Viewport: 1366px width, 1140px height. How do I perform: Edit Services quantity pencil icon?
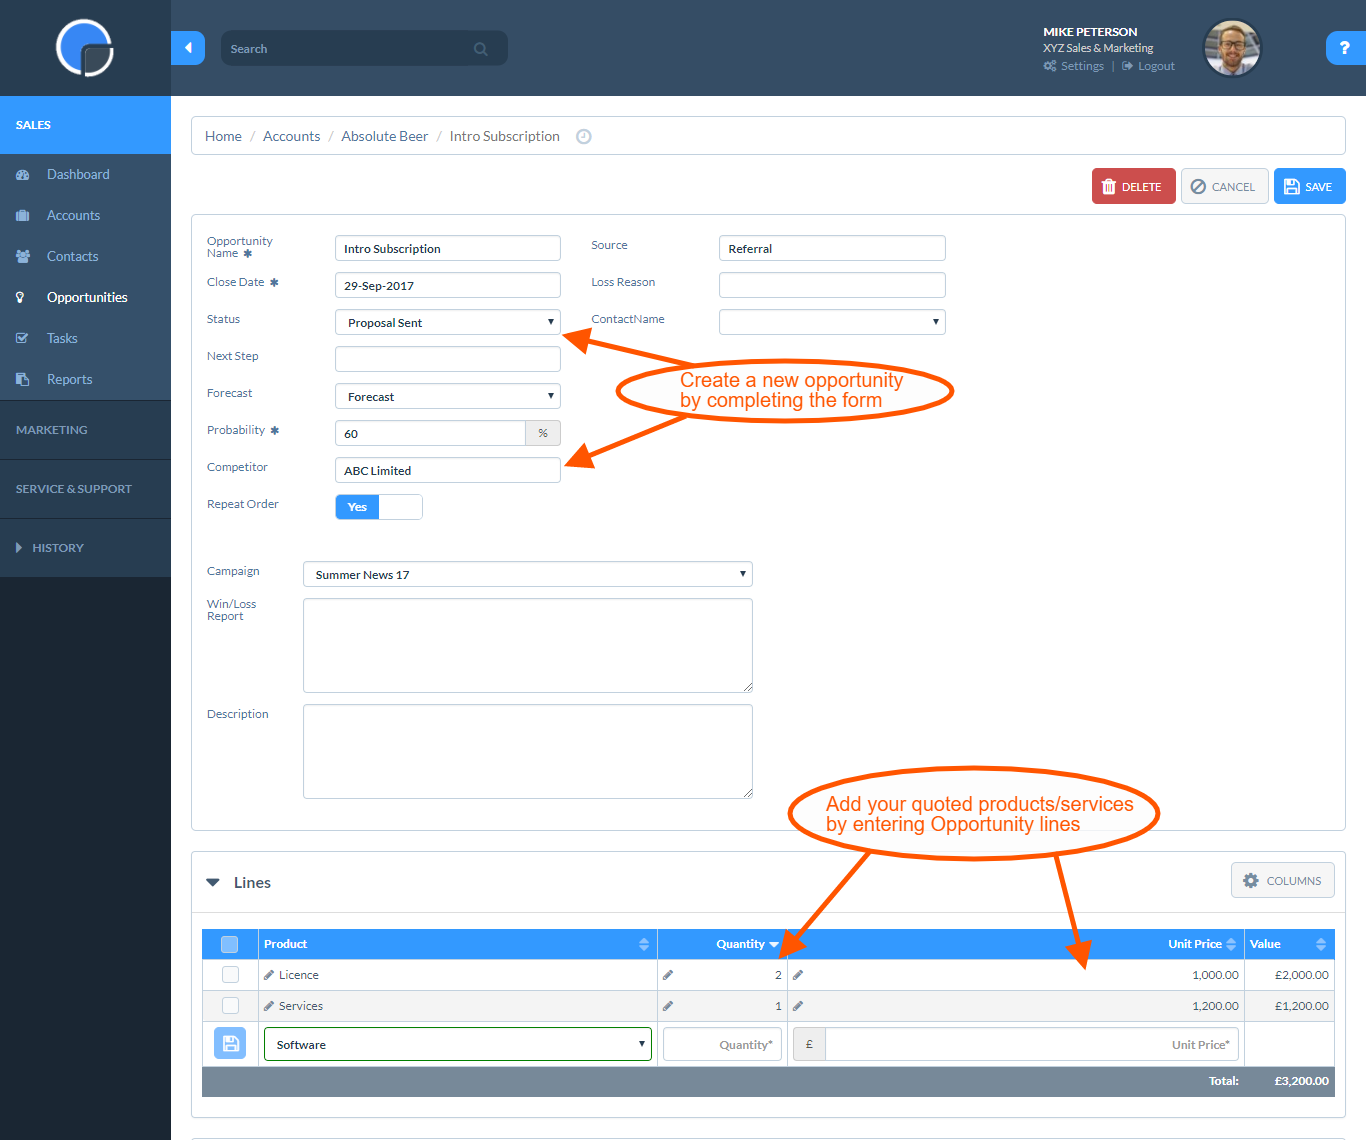(668, 1006)
